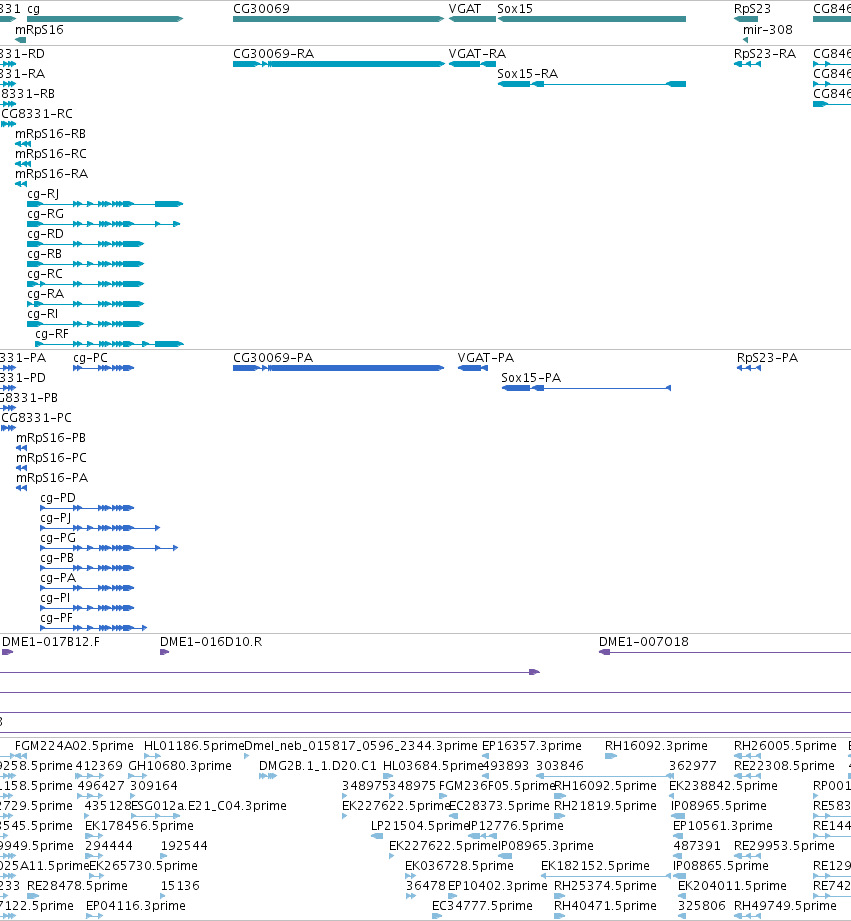Select the VGAT-PA protein label

click(x=486, y=357)
